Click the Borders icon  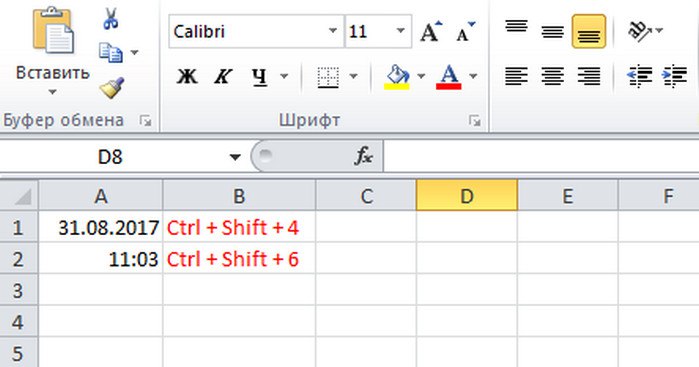click(328, 77)
